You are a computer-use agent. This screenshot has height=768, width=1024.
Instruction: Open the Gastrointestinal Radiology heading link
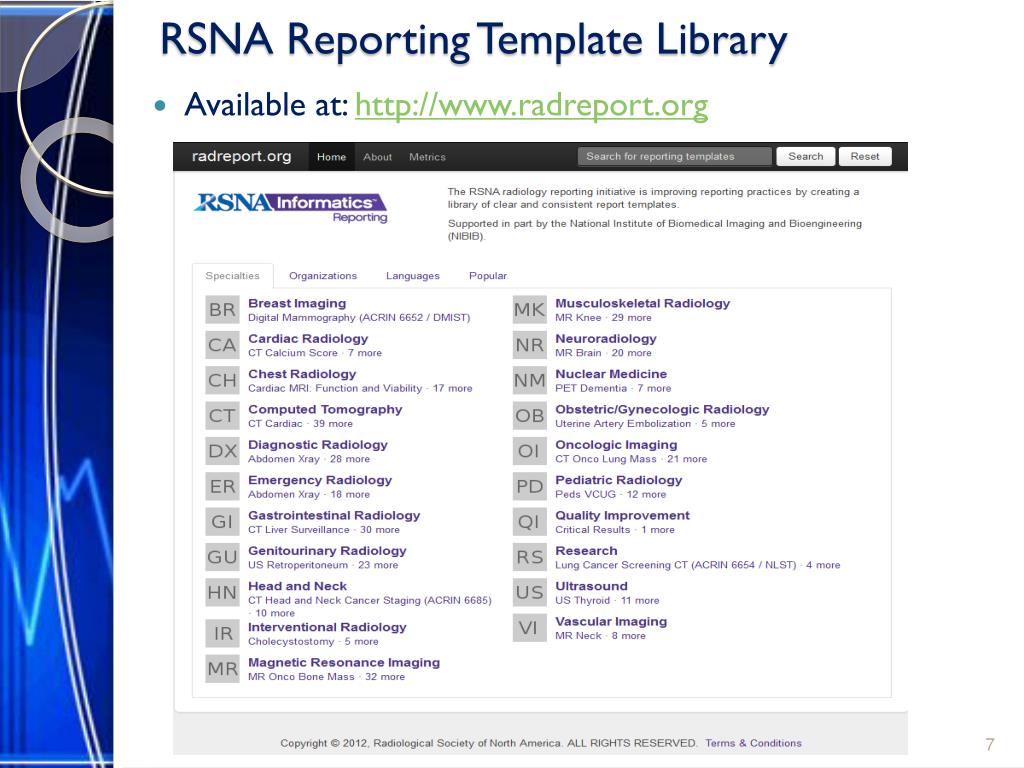pyautogui.click(x=334, y=515)
